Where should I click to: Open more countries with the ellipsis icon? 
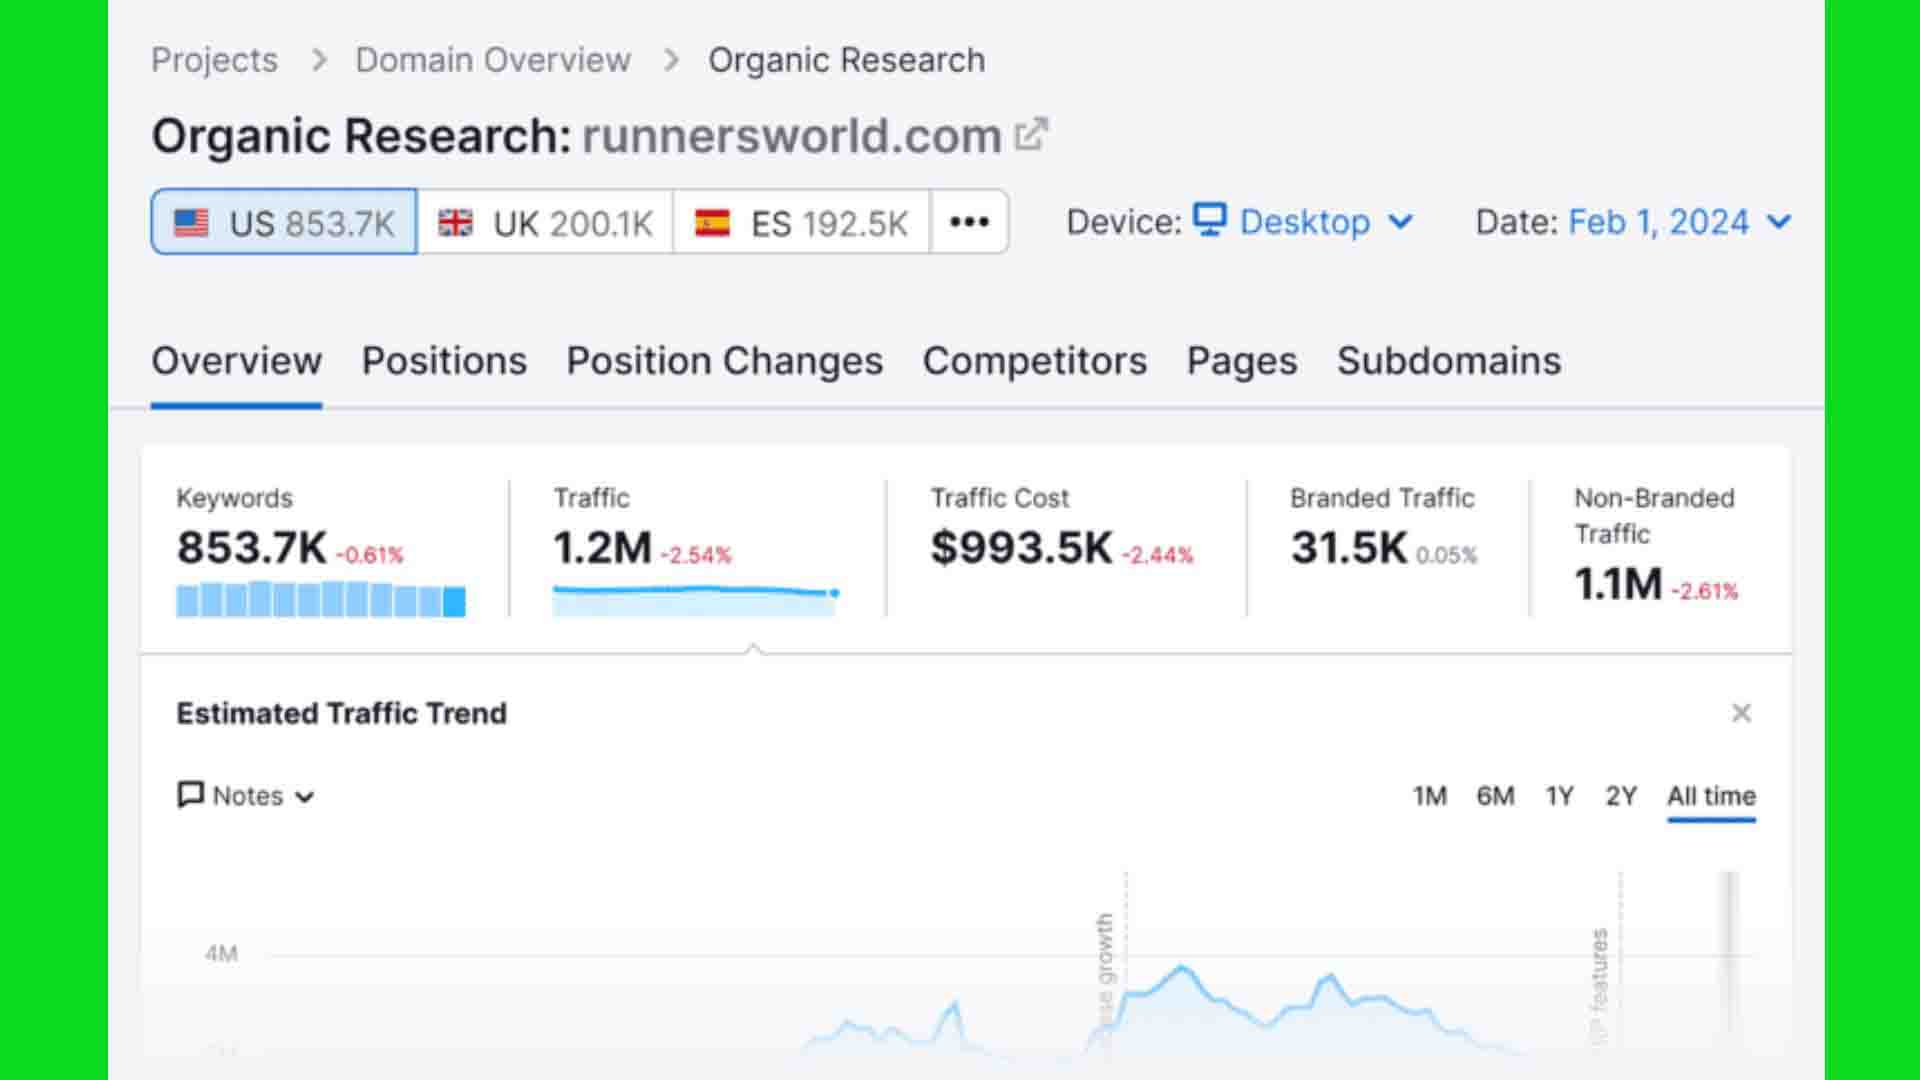967,222
